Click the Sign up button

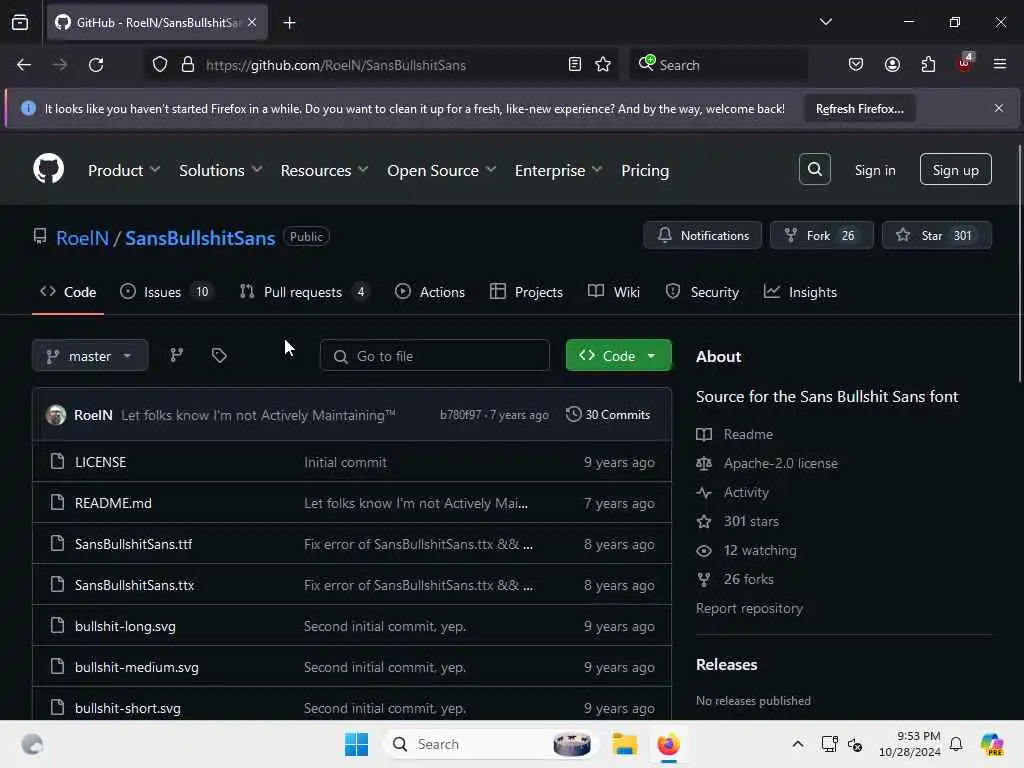pyautogui.click(x=955, y=170)
